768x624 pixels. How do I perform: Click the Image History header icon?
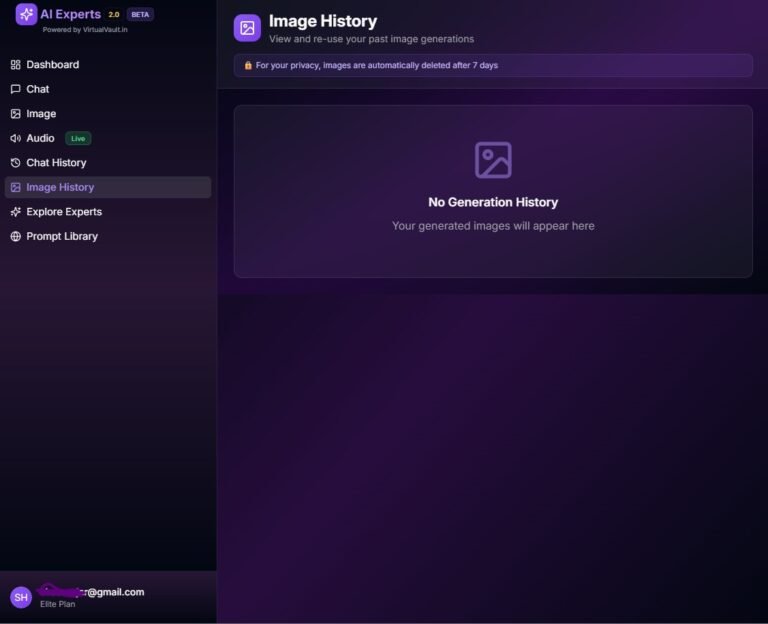pos(247,28)
